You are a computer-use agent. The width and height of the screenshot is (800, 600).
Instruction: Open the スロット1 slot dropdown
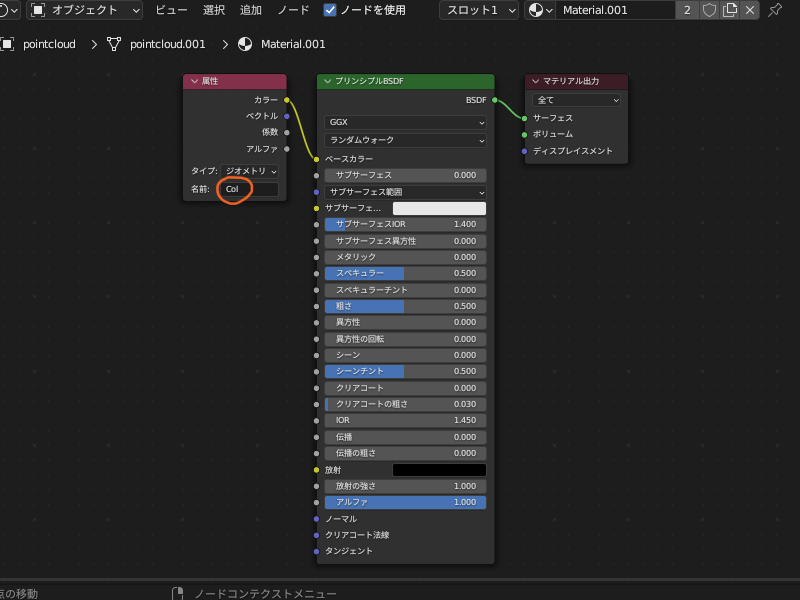479,10
